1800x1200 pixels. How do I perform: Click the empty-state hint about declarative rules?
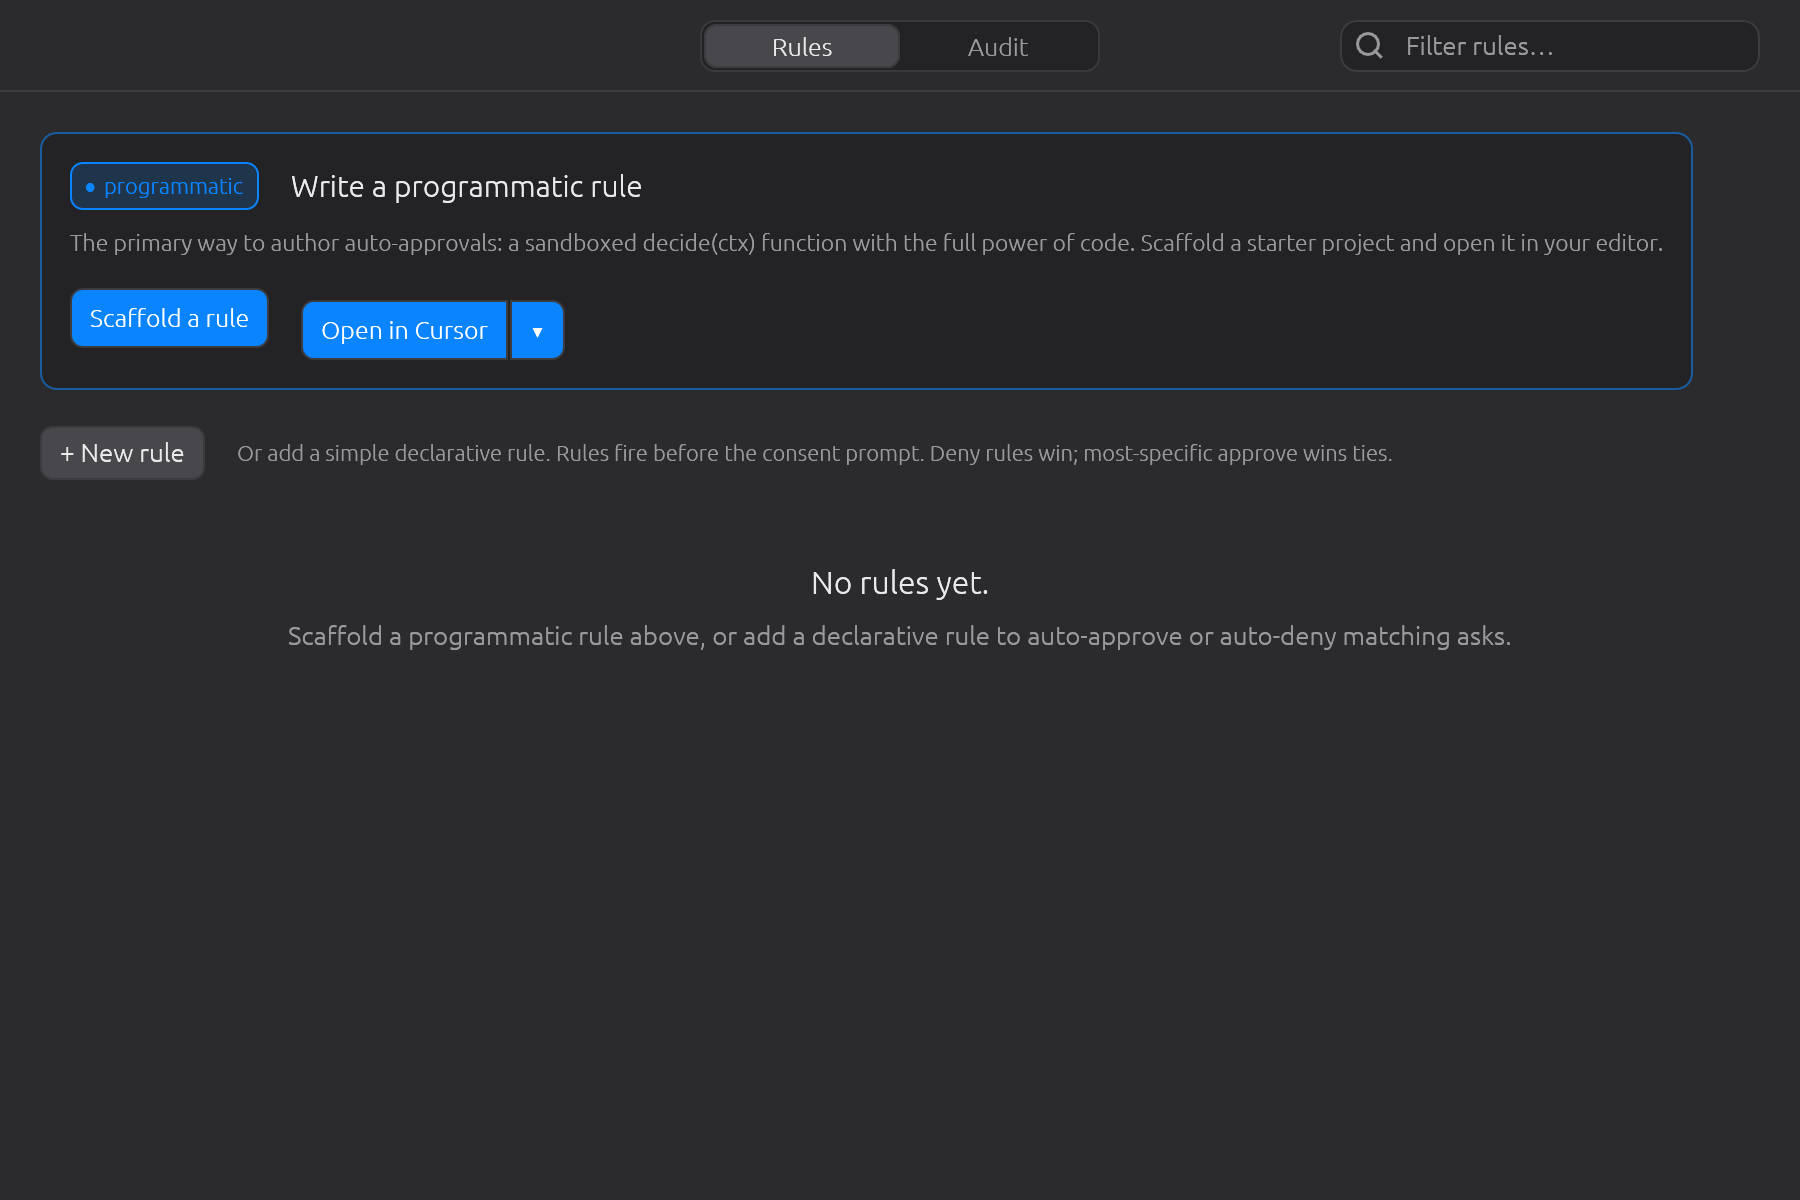pos(899,636)
